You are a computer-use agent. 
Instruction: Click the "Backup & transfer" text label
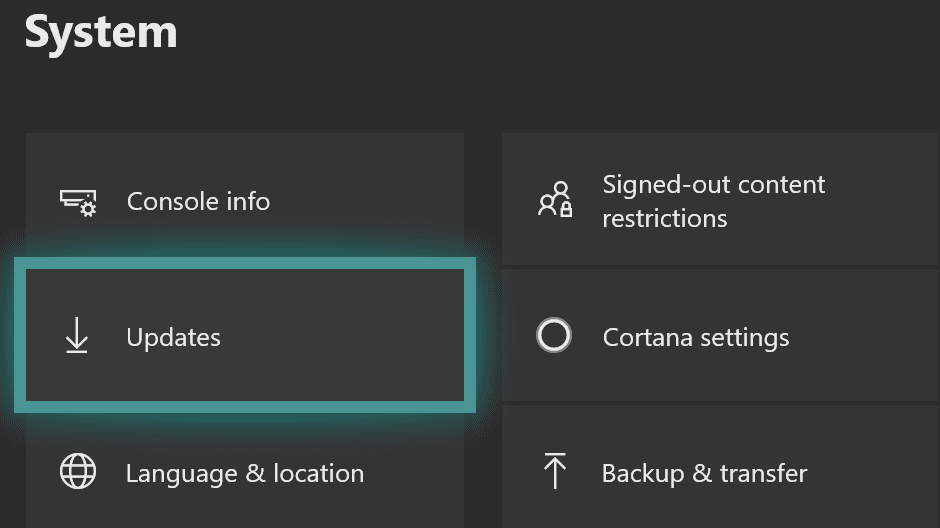coord(704,473)
